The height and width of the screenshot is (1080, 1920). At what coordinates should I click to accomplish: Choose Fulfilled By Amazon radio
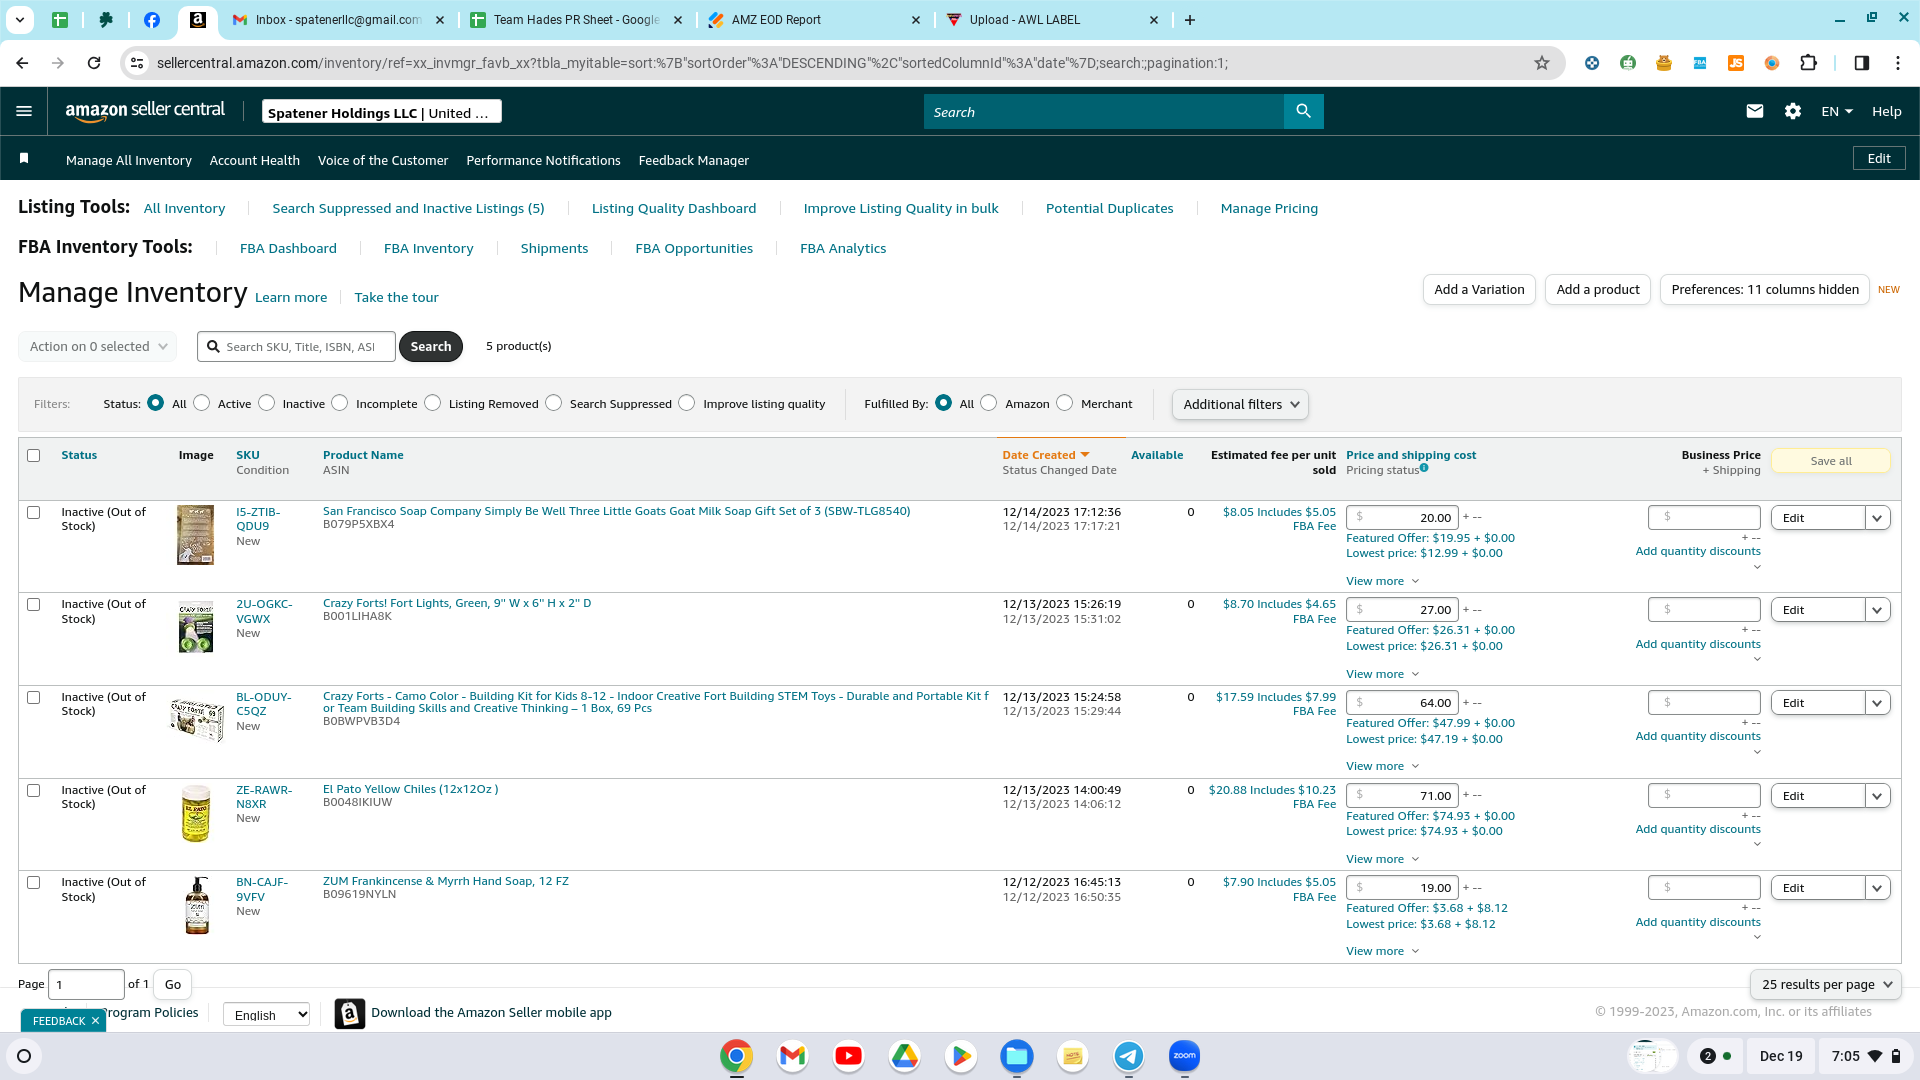988,403
